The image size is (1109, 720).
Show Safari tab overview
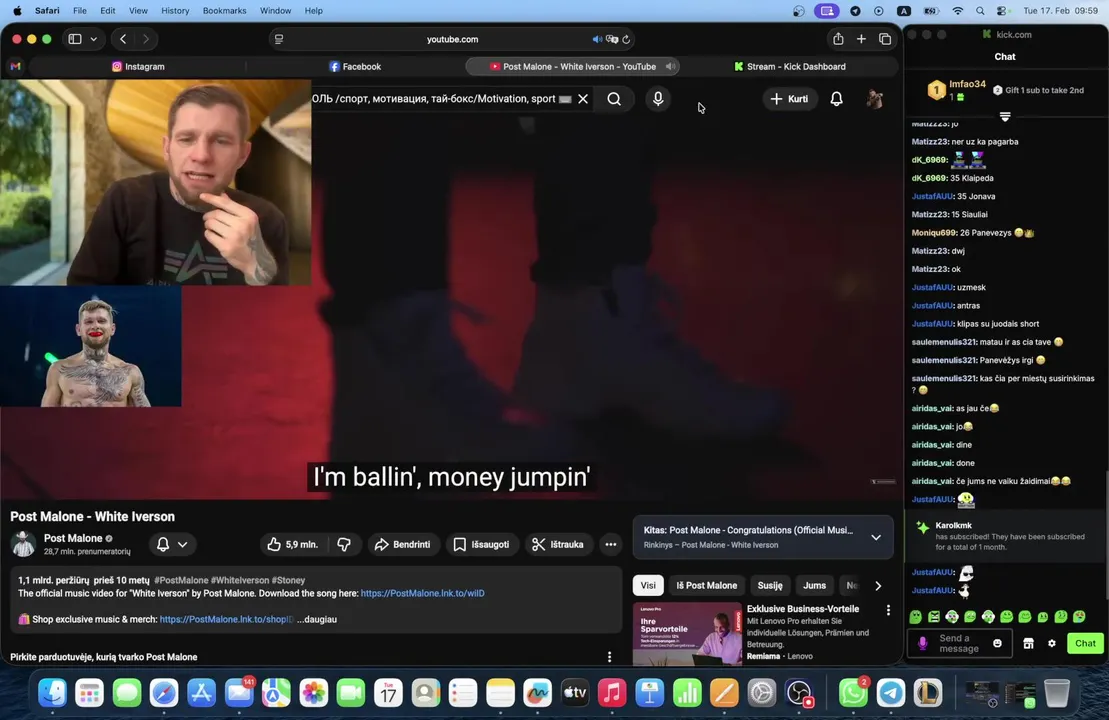tap(885, 39)
